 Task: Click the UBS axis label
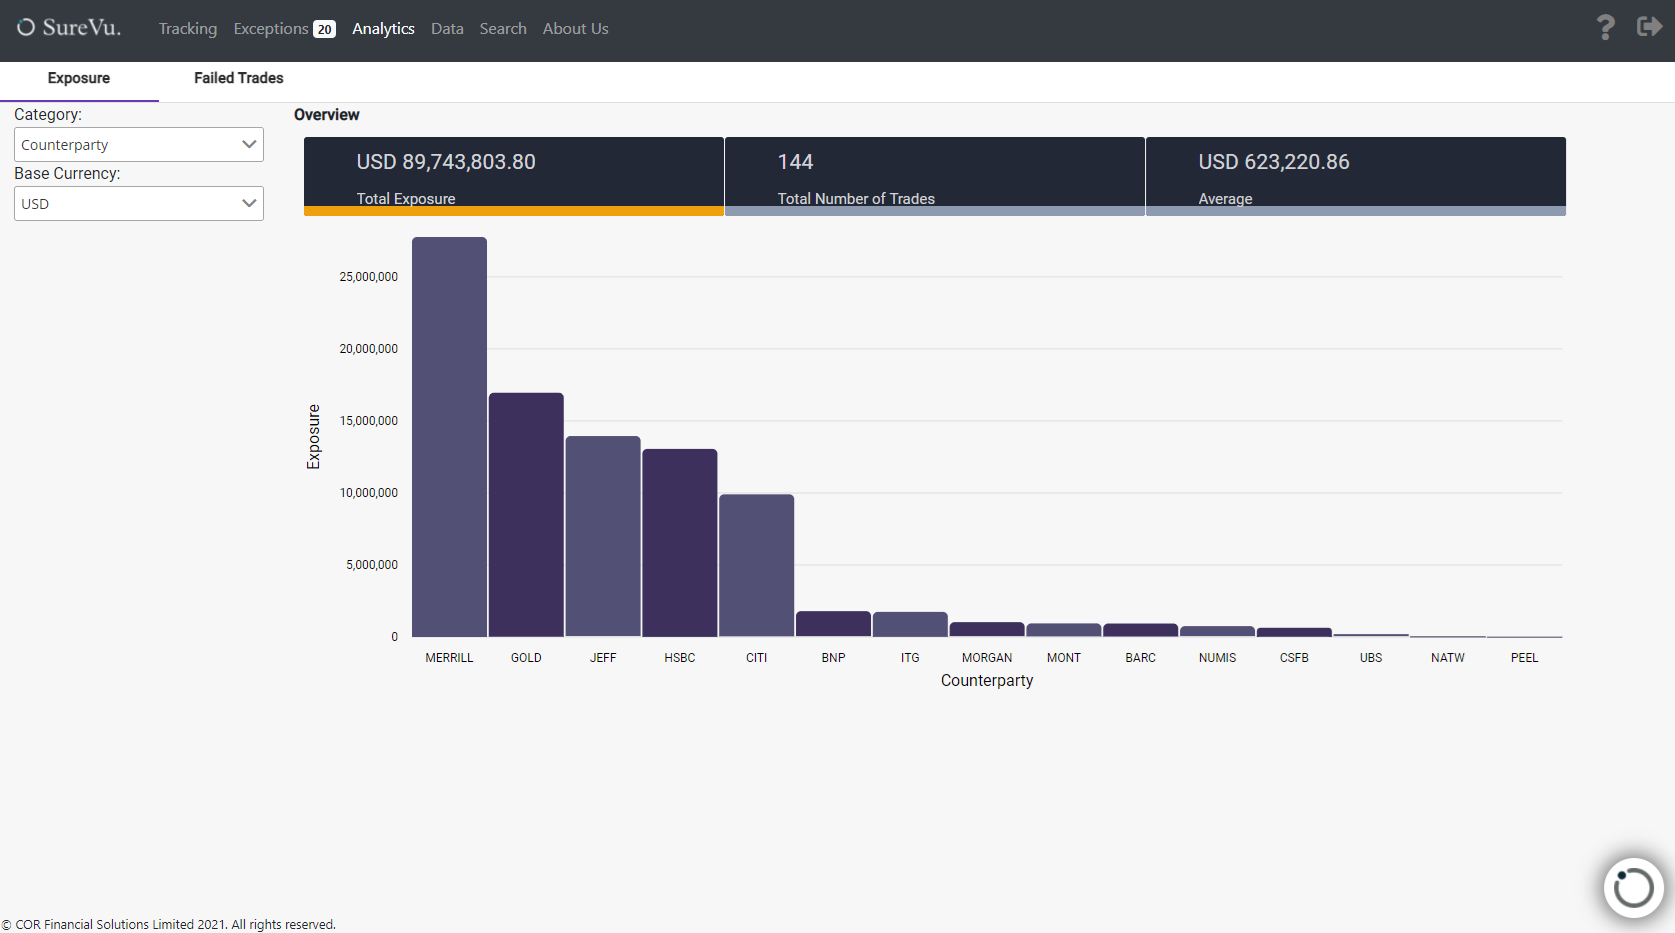(1371, 658)
